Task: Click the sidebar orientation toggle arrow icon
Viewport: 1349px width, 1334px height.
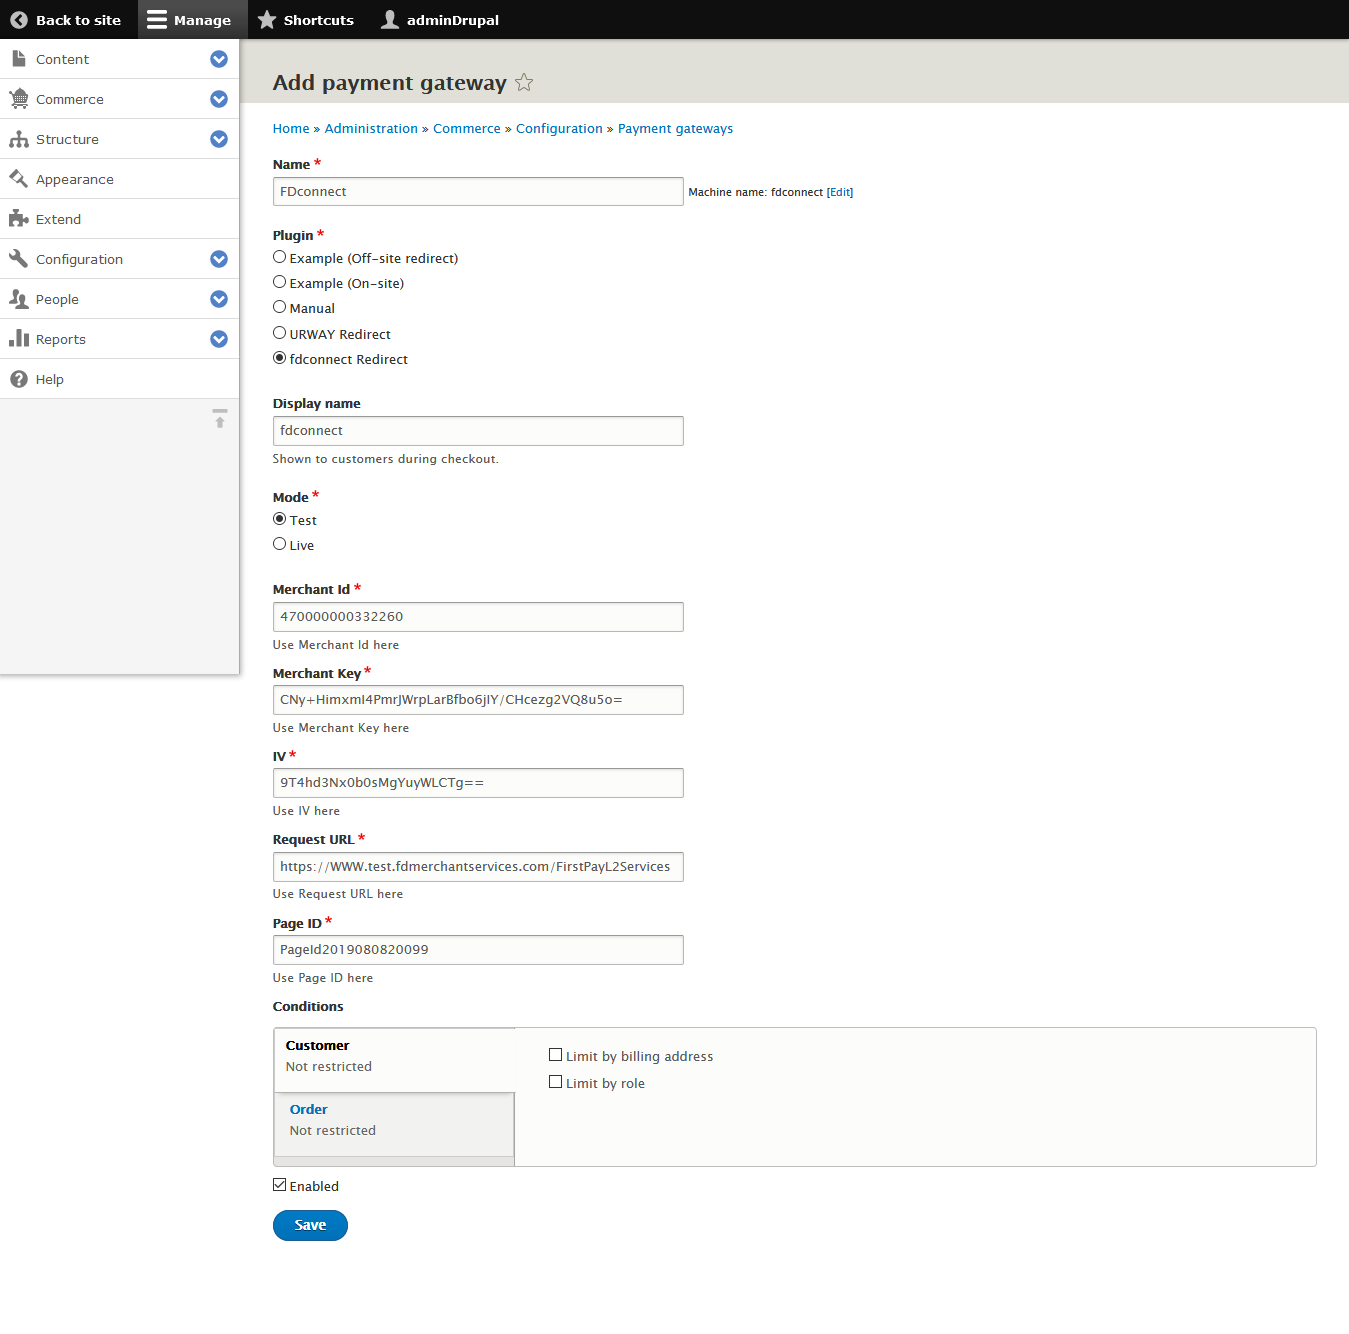Action: 220,419
